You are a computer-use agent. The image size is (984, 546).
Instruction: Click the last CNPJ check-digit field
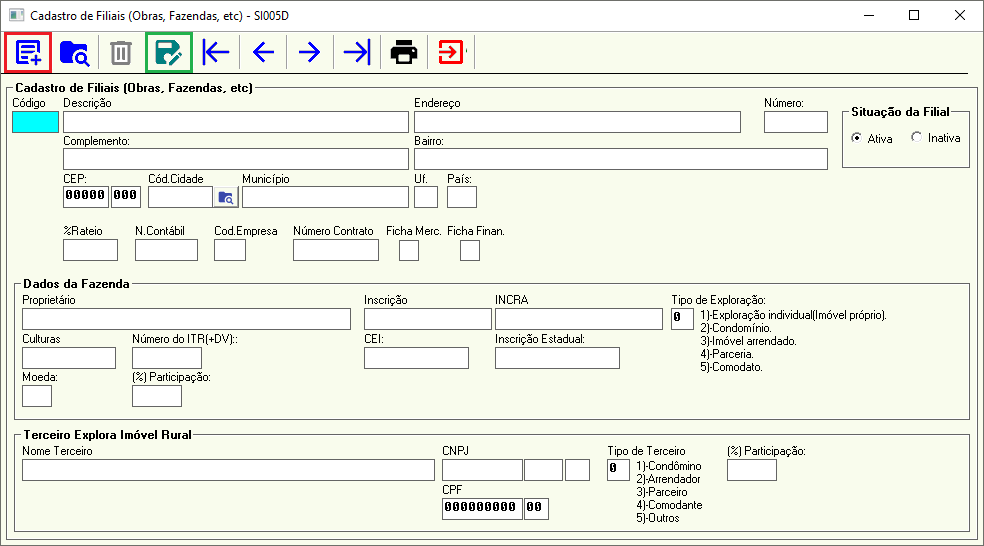(577, 470)
